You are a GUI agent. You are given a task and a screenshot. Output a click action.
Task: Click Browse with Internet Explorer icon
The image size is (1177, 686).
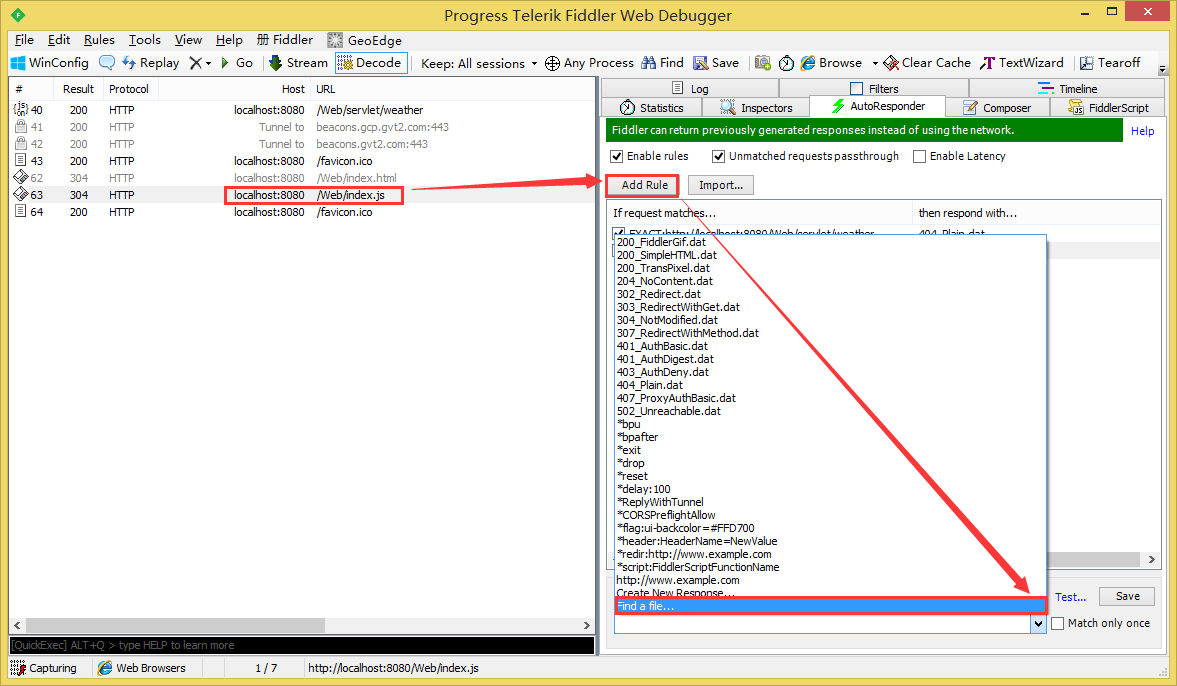pos(831,63)
